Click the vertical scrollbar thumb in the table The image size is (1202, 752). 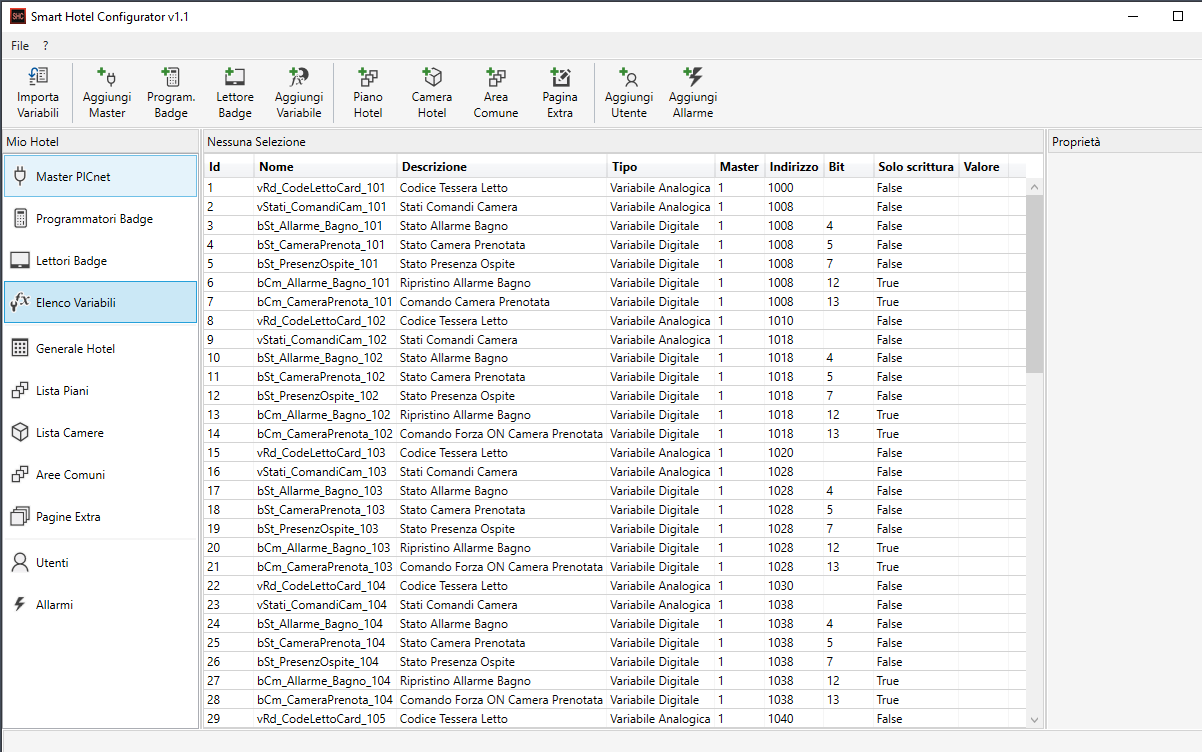pyautogui.click(x=1035, y=284)
